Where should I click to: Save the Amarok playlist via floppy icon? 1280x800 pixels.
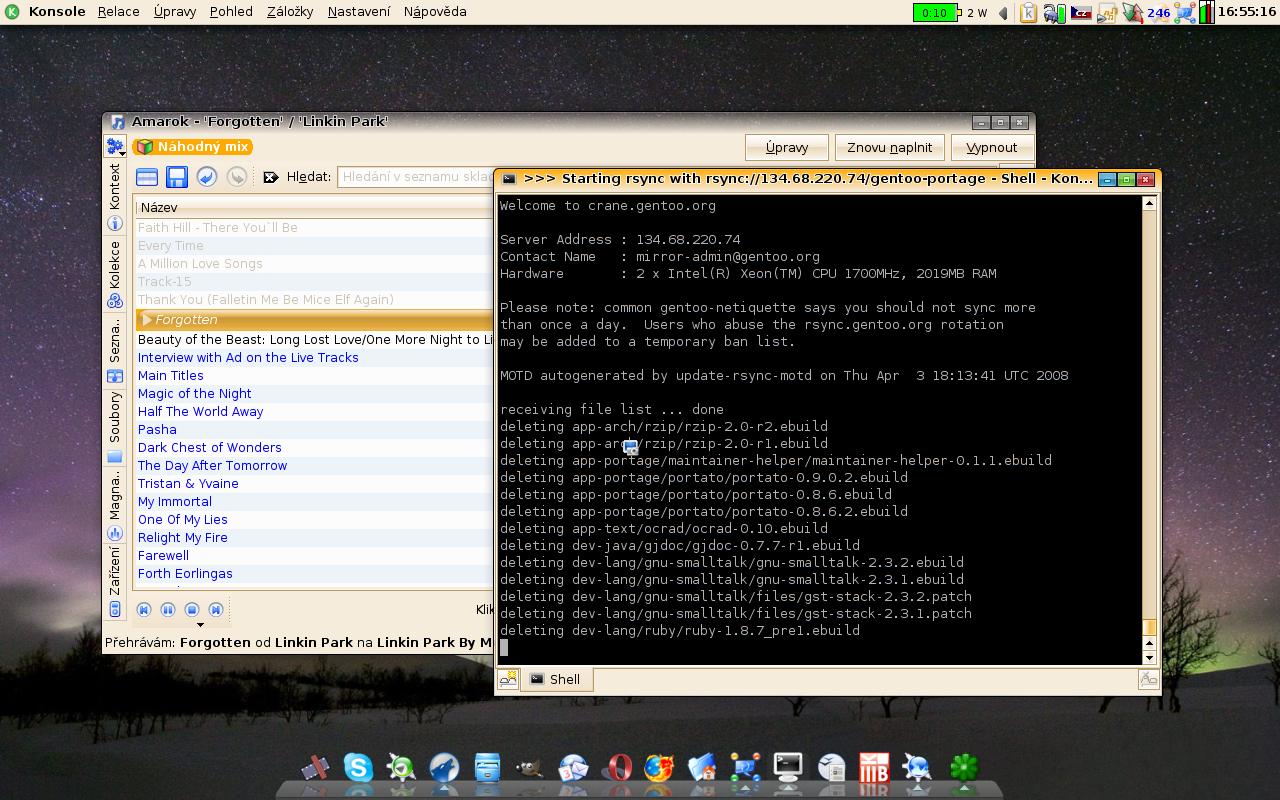coord(177,177)
